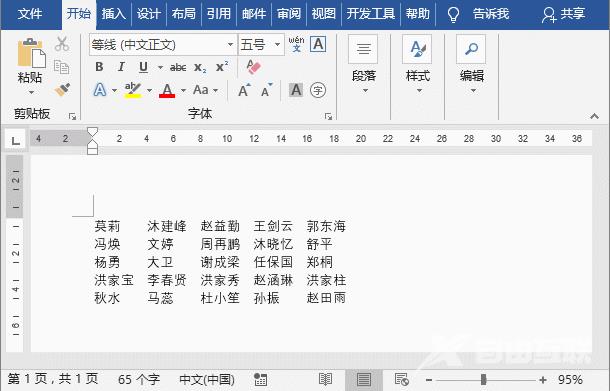Click the zoom out minus button
Viewport: 610px width, 391px height.
click(x=429, y=380)
